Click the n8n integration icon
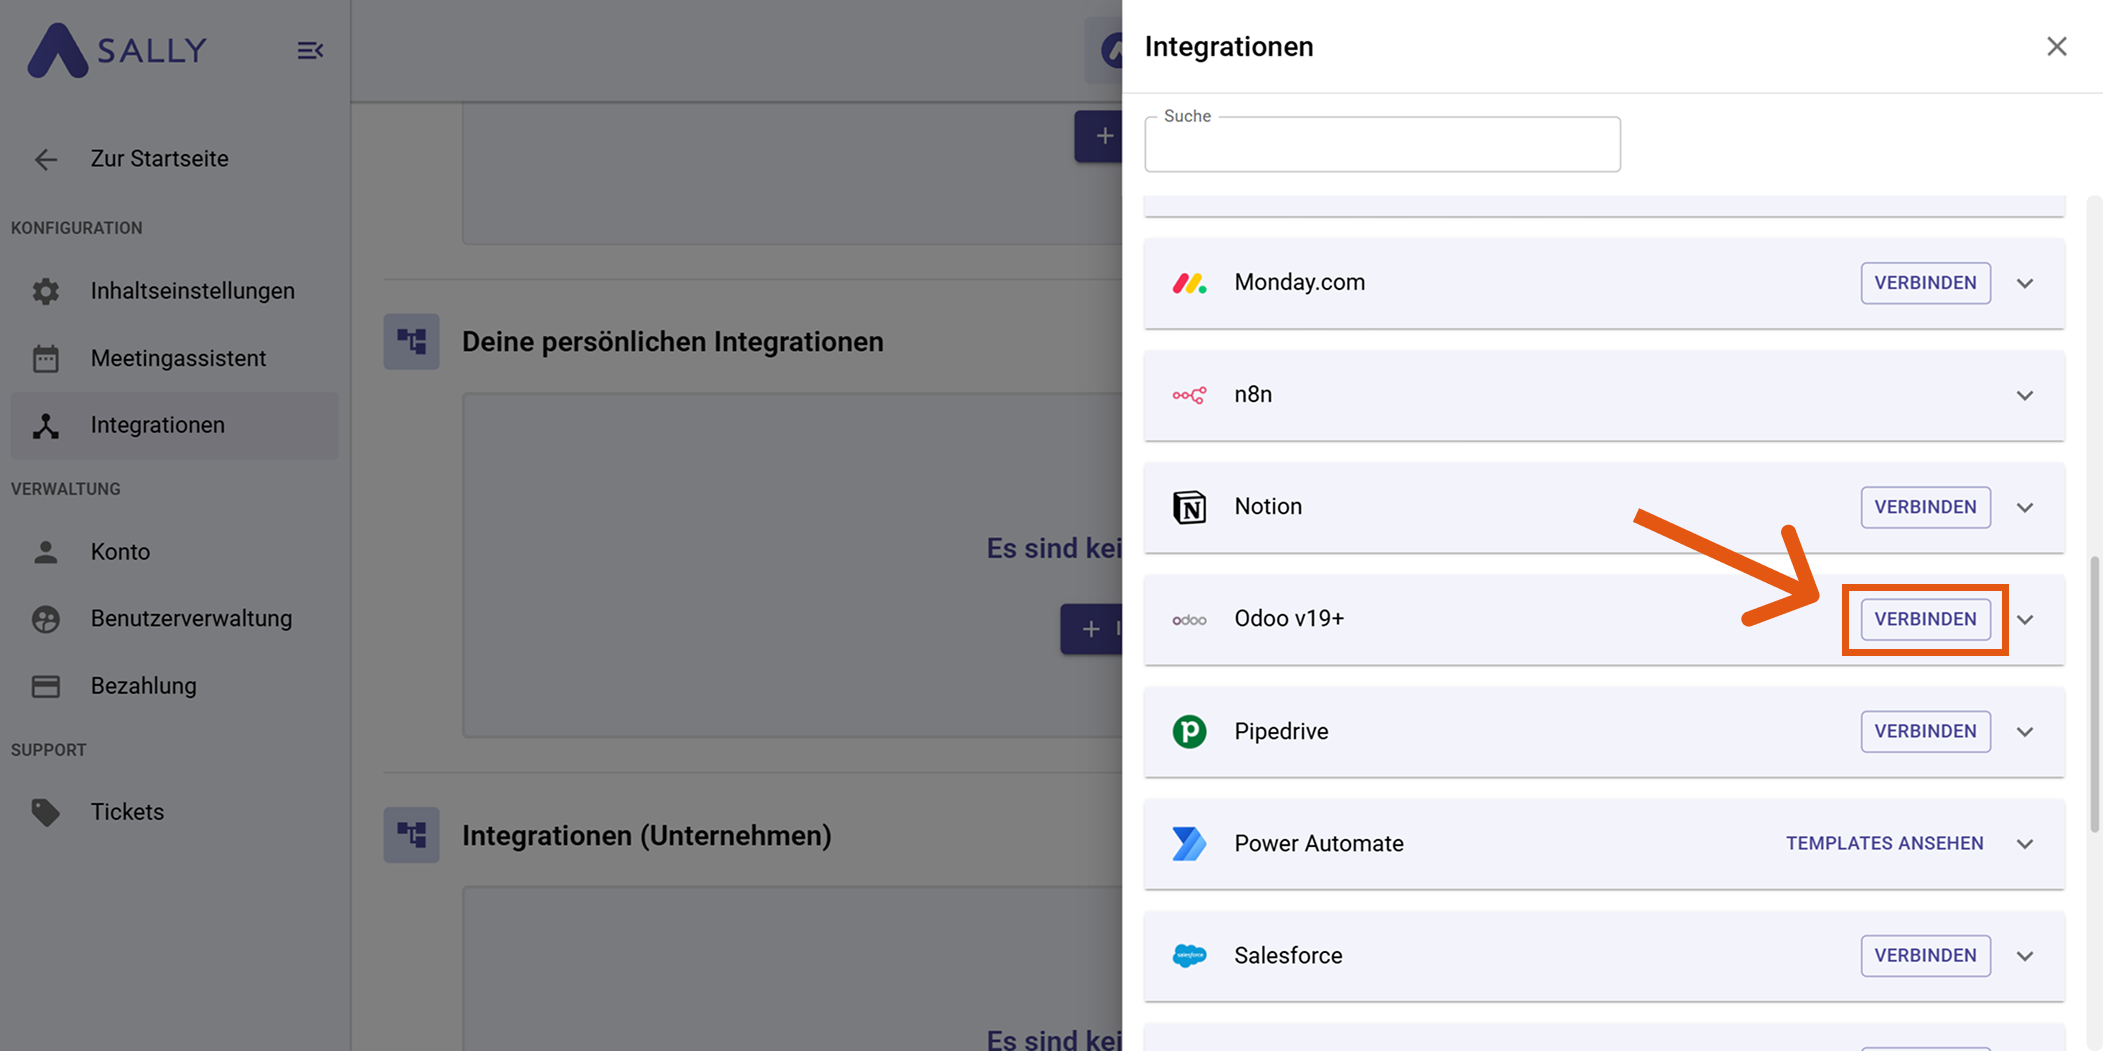The height and width of the screenshot is (1051, 2103). 1189,395
